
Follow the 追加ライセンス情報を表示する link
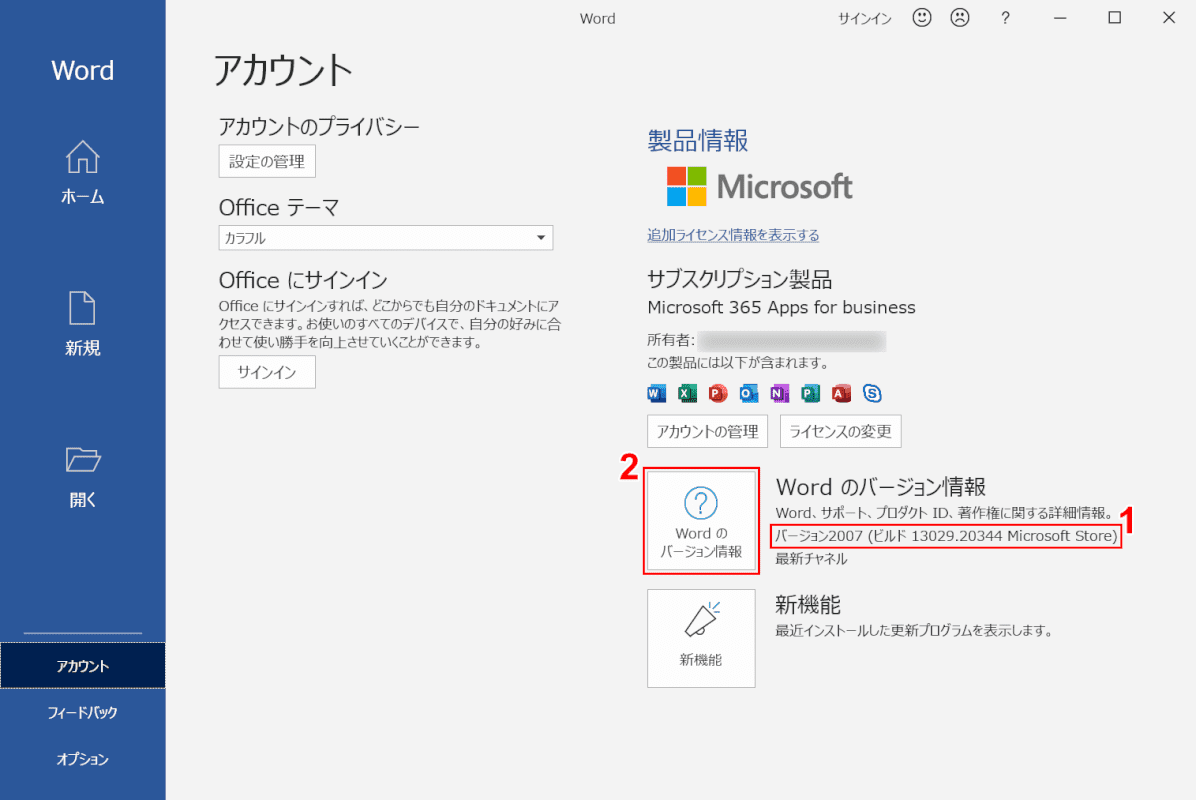[x=733, y=235]
